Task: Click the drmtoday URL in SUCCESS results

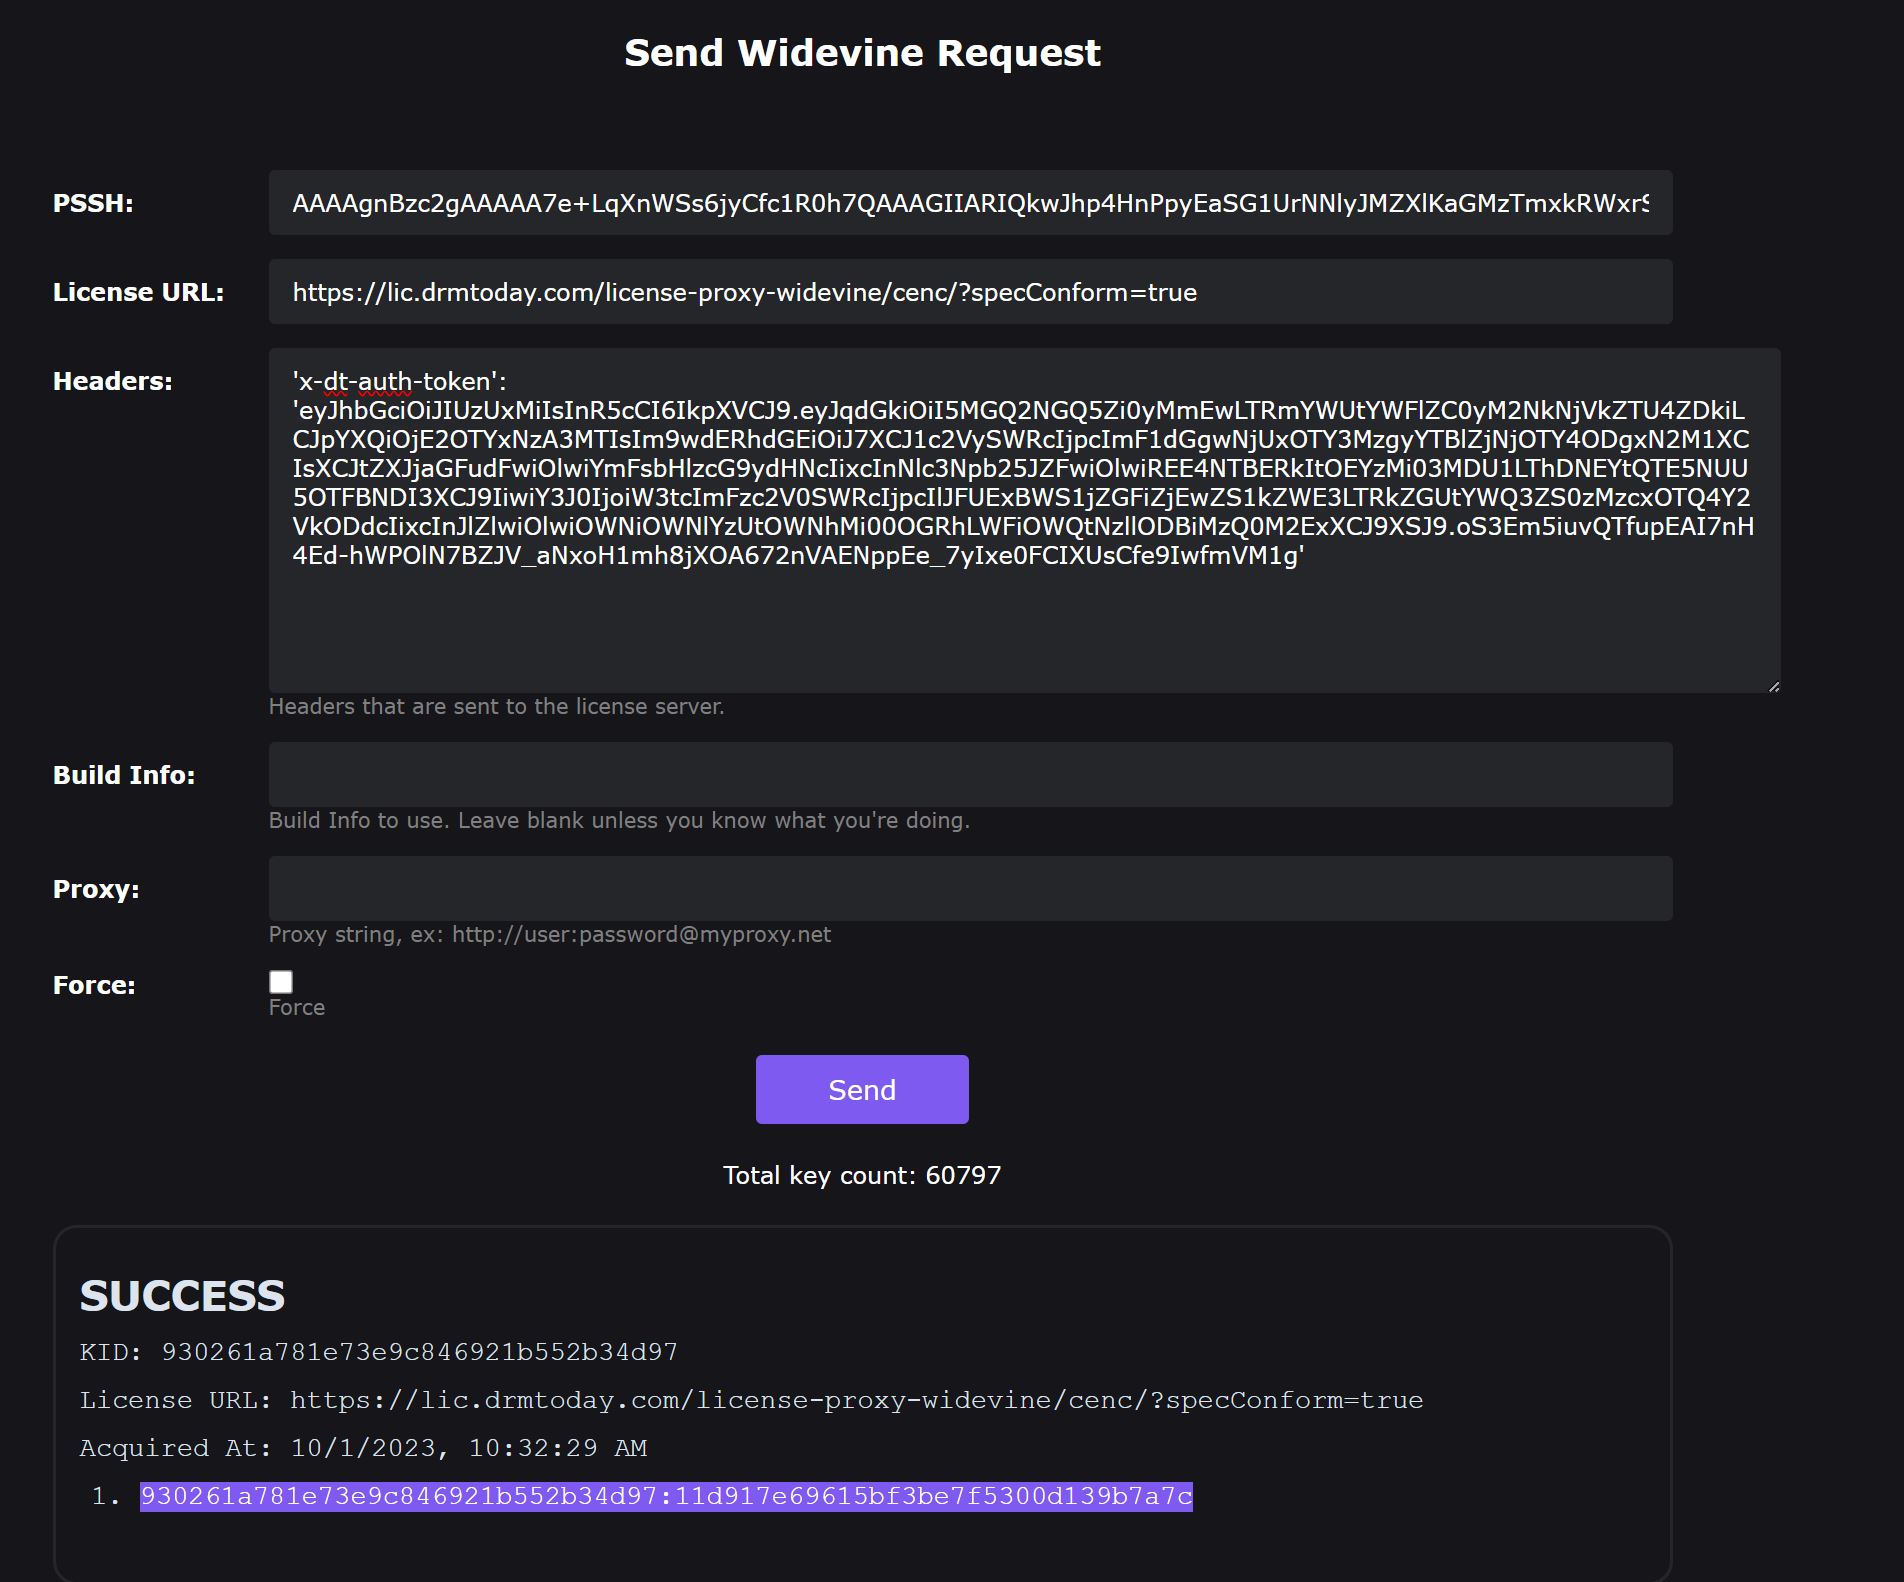Action: (x=856, y=1400)
